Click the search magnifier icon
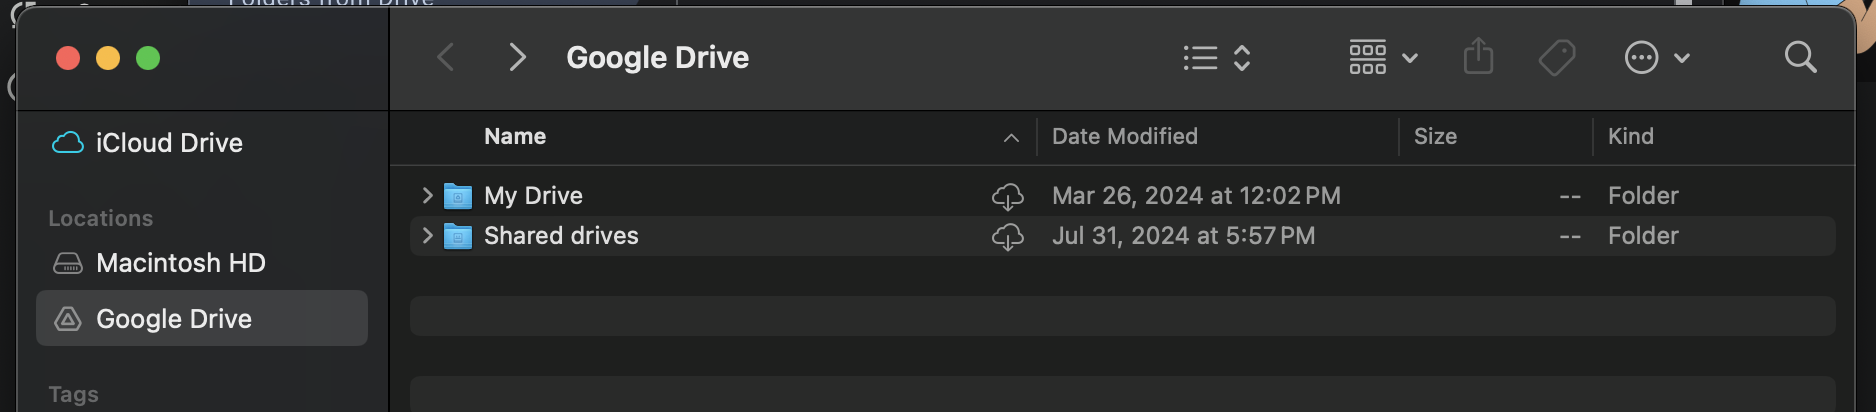 (1800, 57)
